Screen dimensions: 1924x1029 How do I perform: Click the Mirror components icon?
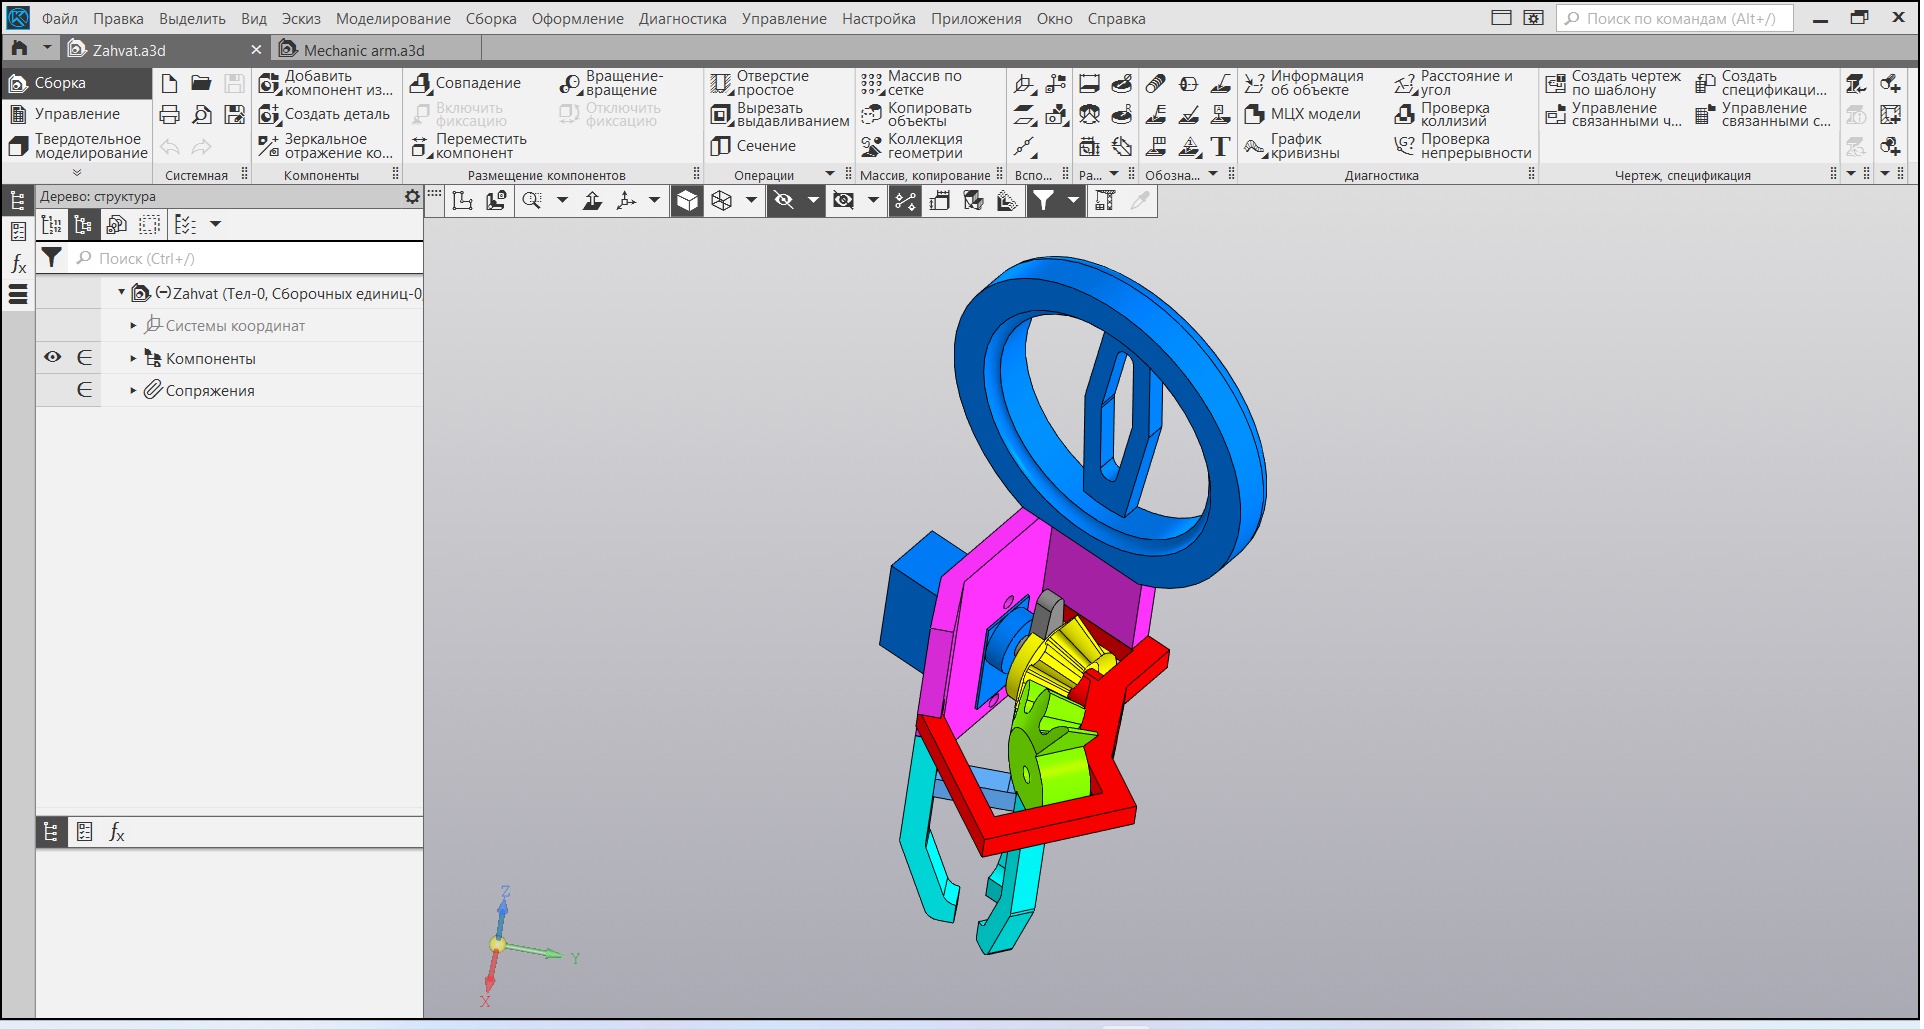pos(269,146)
